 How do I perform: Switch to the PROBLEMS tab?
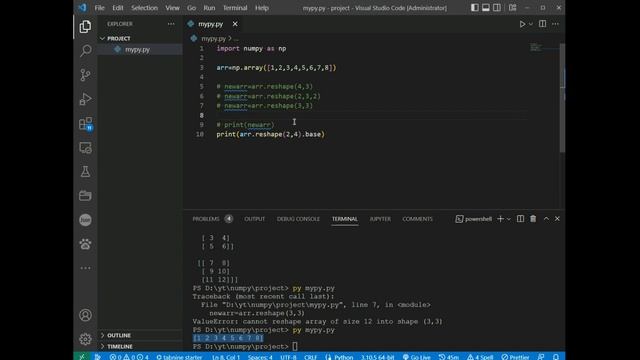[206, 219]
